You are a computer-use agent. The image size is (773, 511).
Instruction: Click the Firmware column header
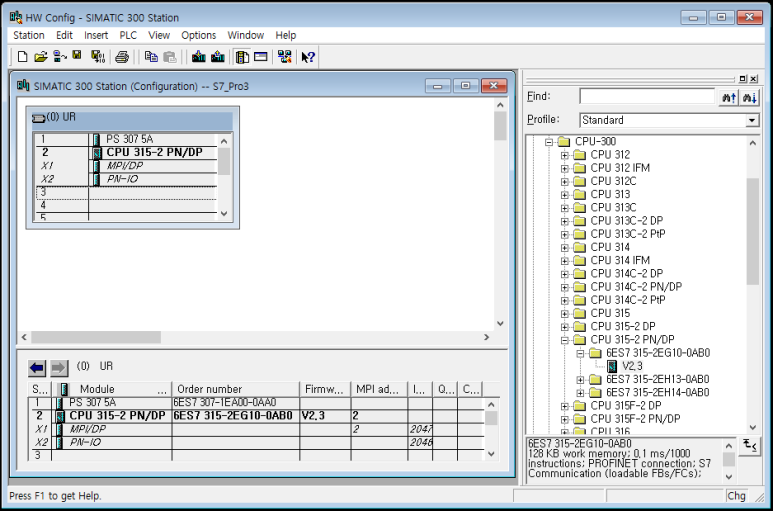[x=325, y=389]
